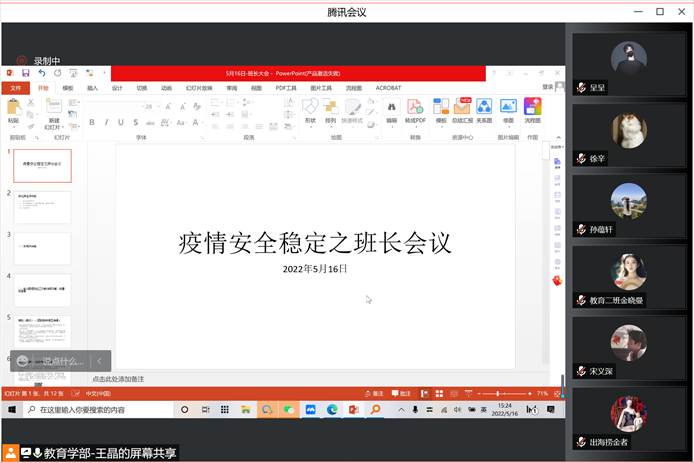Click the slide title 疫情安全稳定之班长会议
This screenshot has height=463, width=694.
pos(315,243)
